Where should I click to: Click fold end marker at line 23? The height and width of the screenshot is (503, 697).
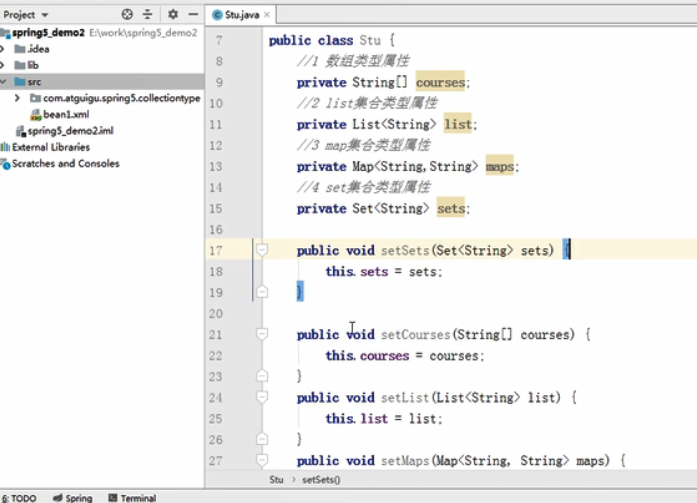pos(262,376)
